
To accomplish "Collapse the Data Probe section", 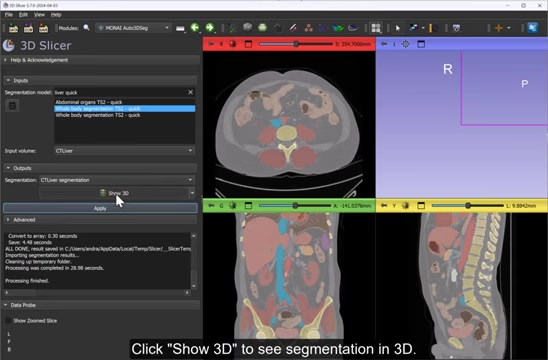I will (101, 305).
